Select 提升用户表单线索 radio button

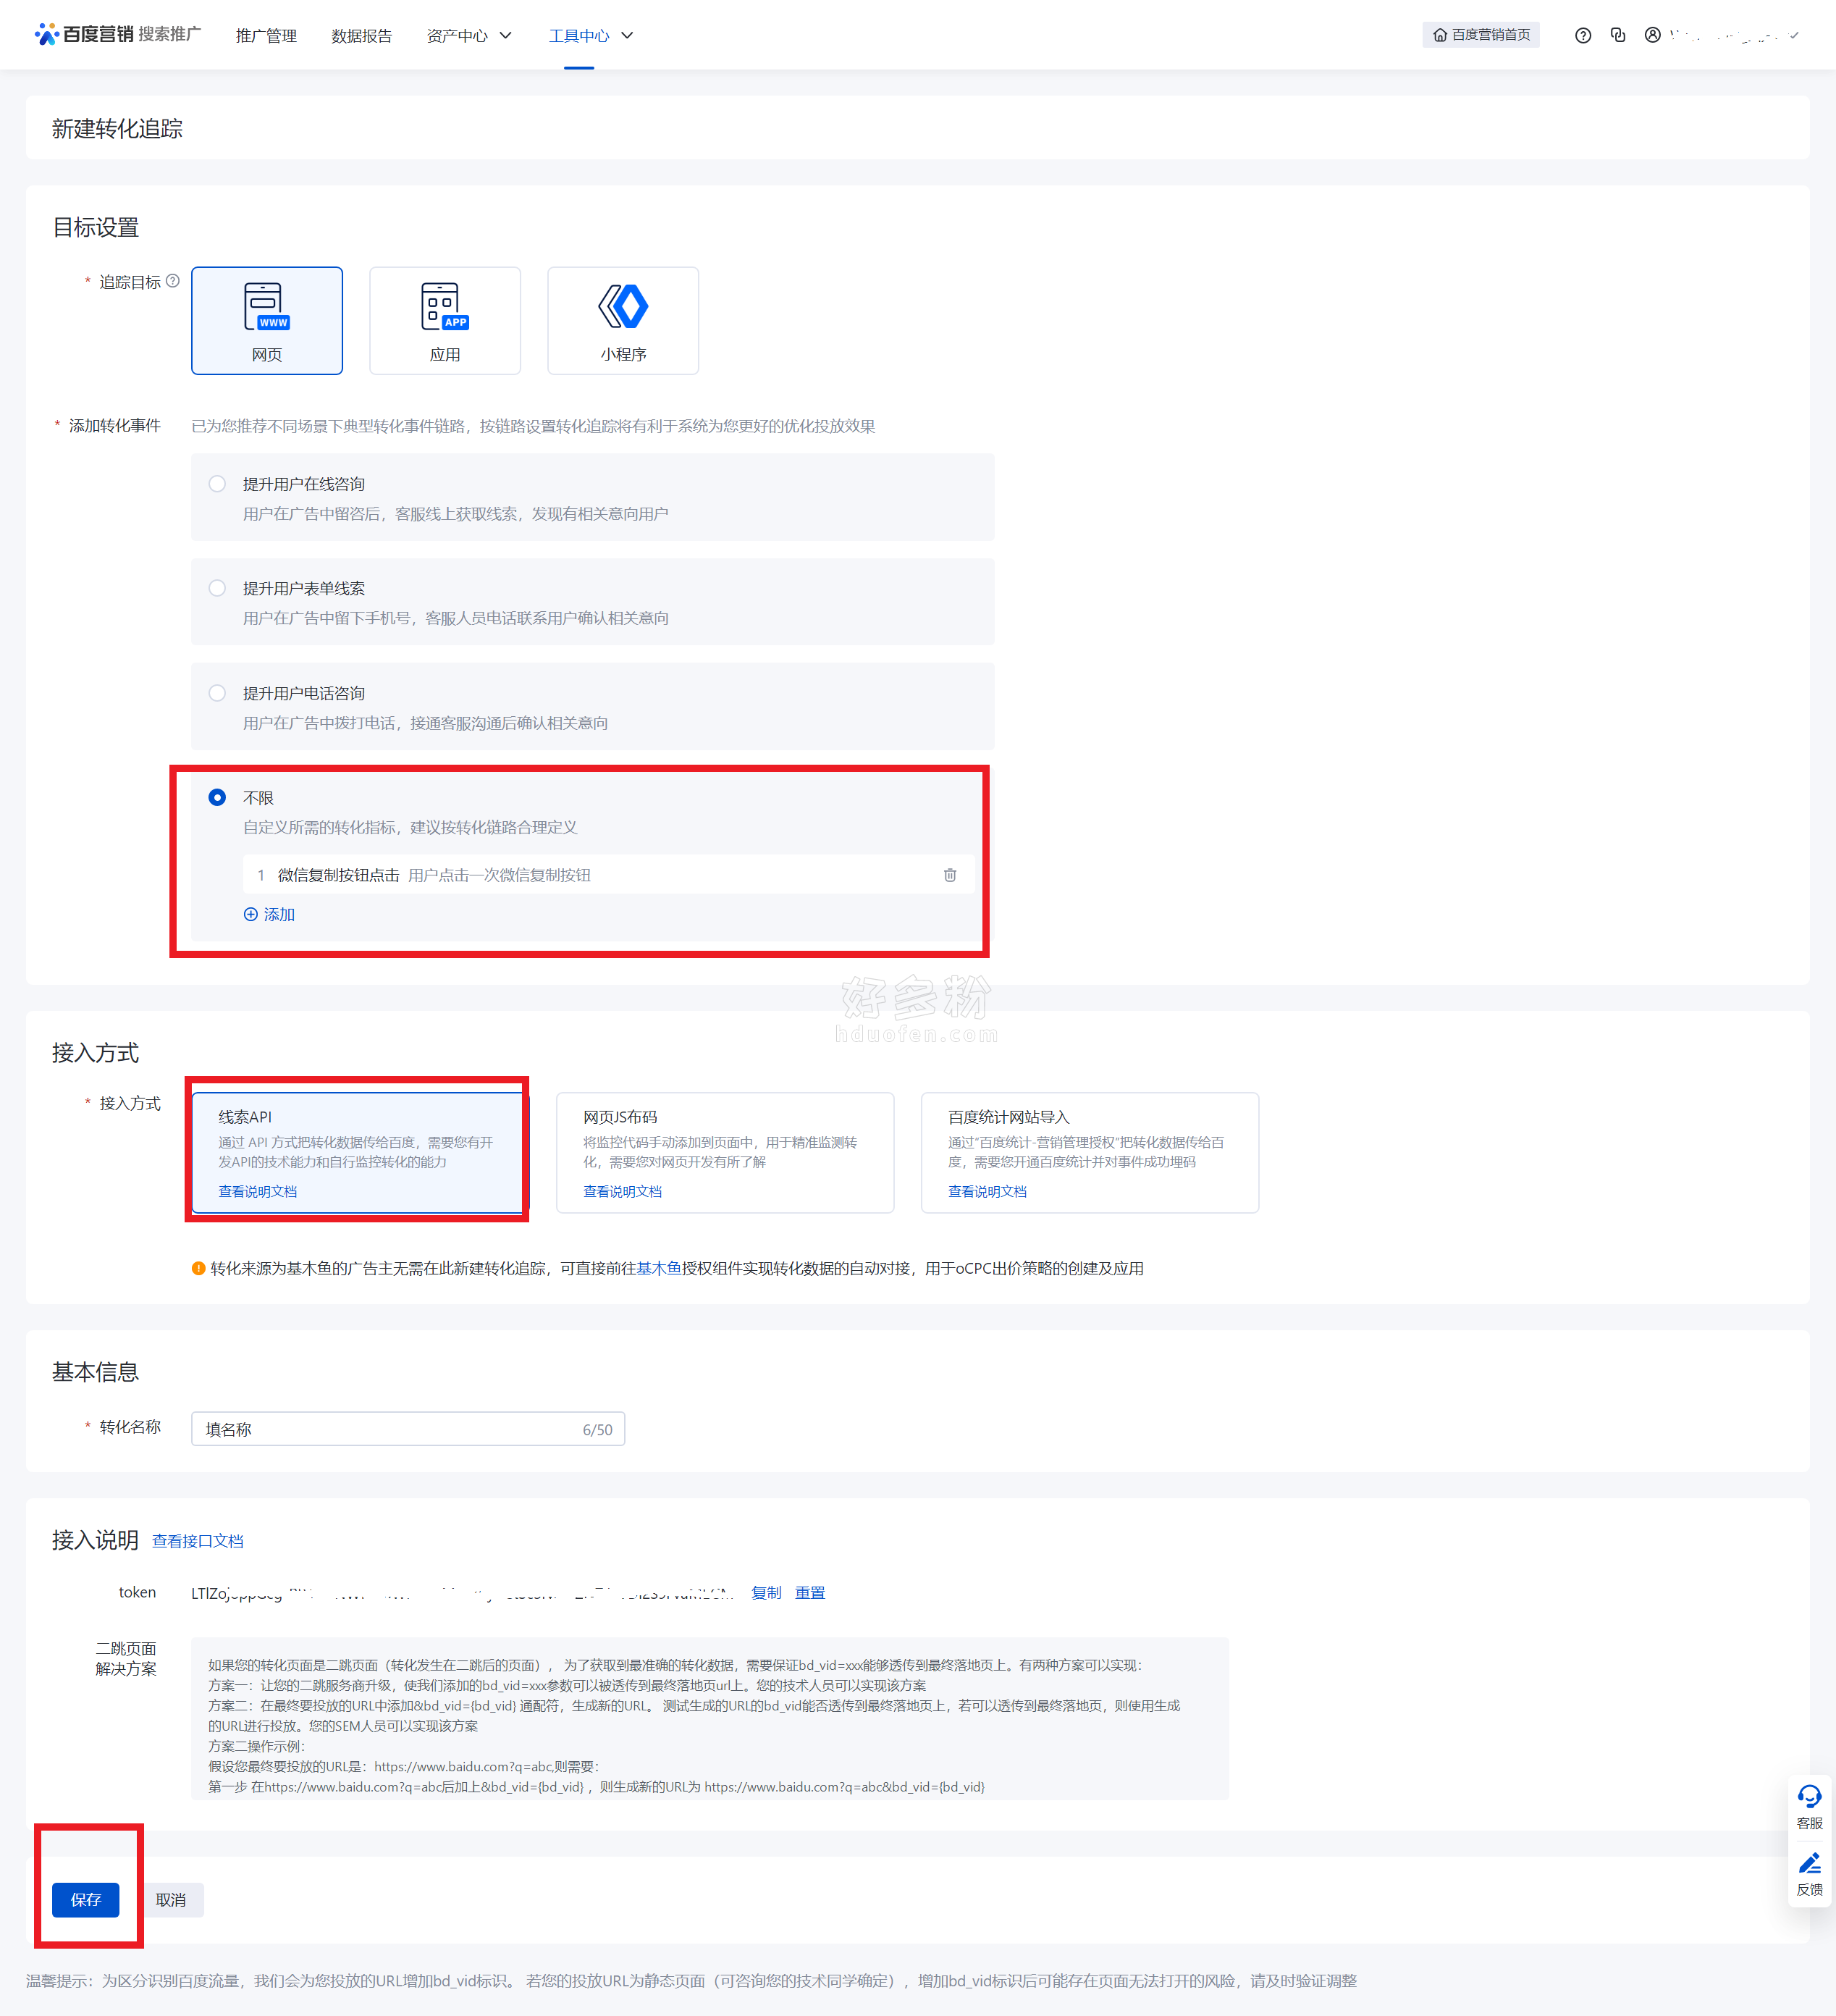[217, 588]
